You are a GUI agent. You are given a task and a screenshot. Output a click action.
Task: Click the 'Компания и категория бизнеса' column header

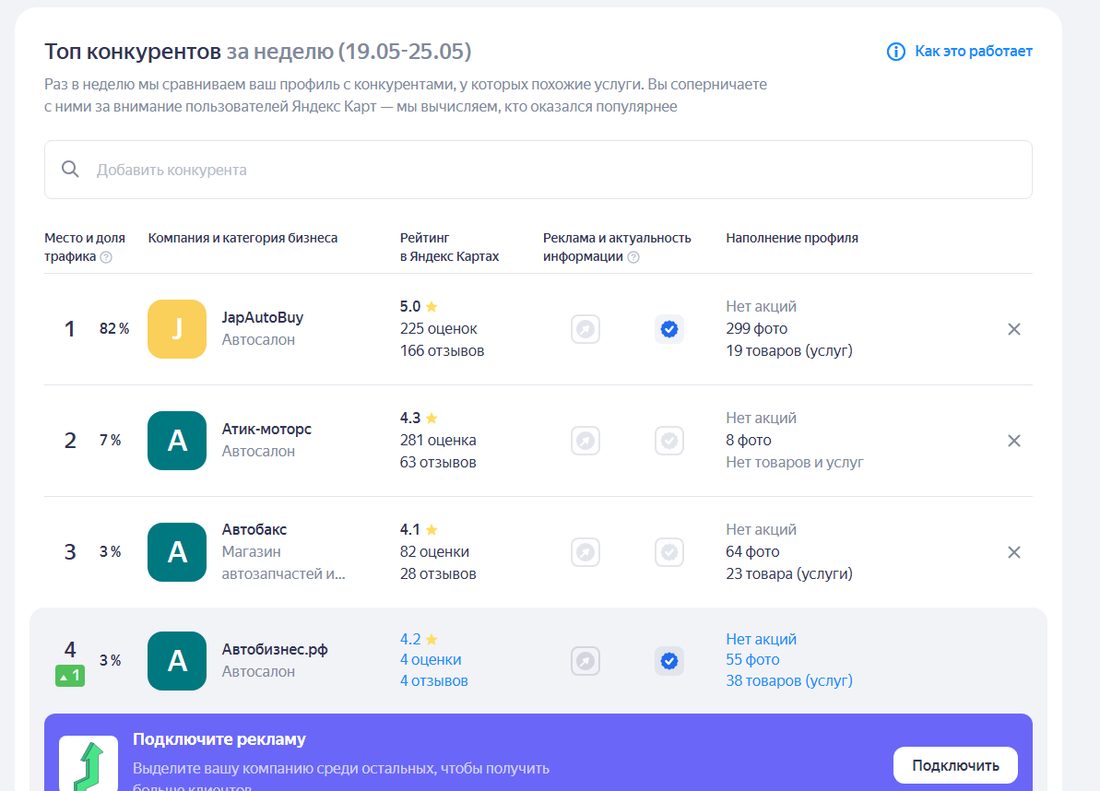(243, 238)
